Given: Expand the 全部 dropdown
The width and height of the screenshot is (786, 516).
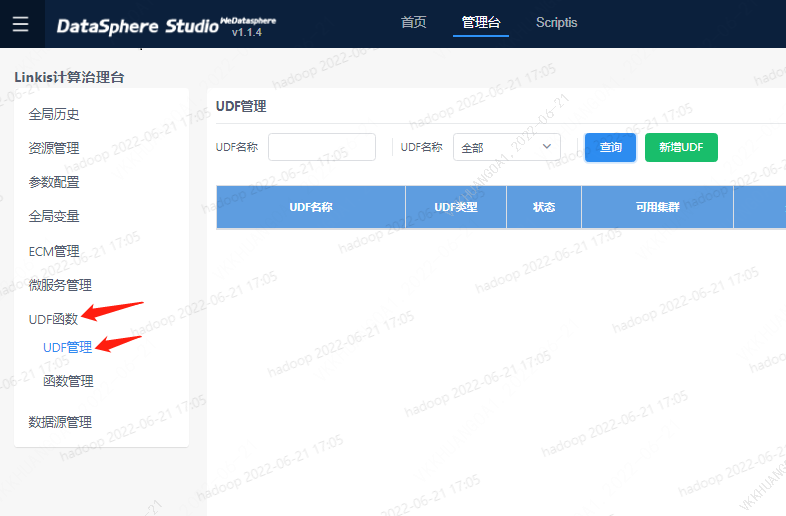Looking at the screenshot, I should [506, 147].
